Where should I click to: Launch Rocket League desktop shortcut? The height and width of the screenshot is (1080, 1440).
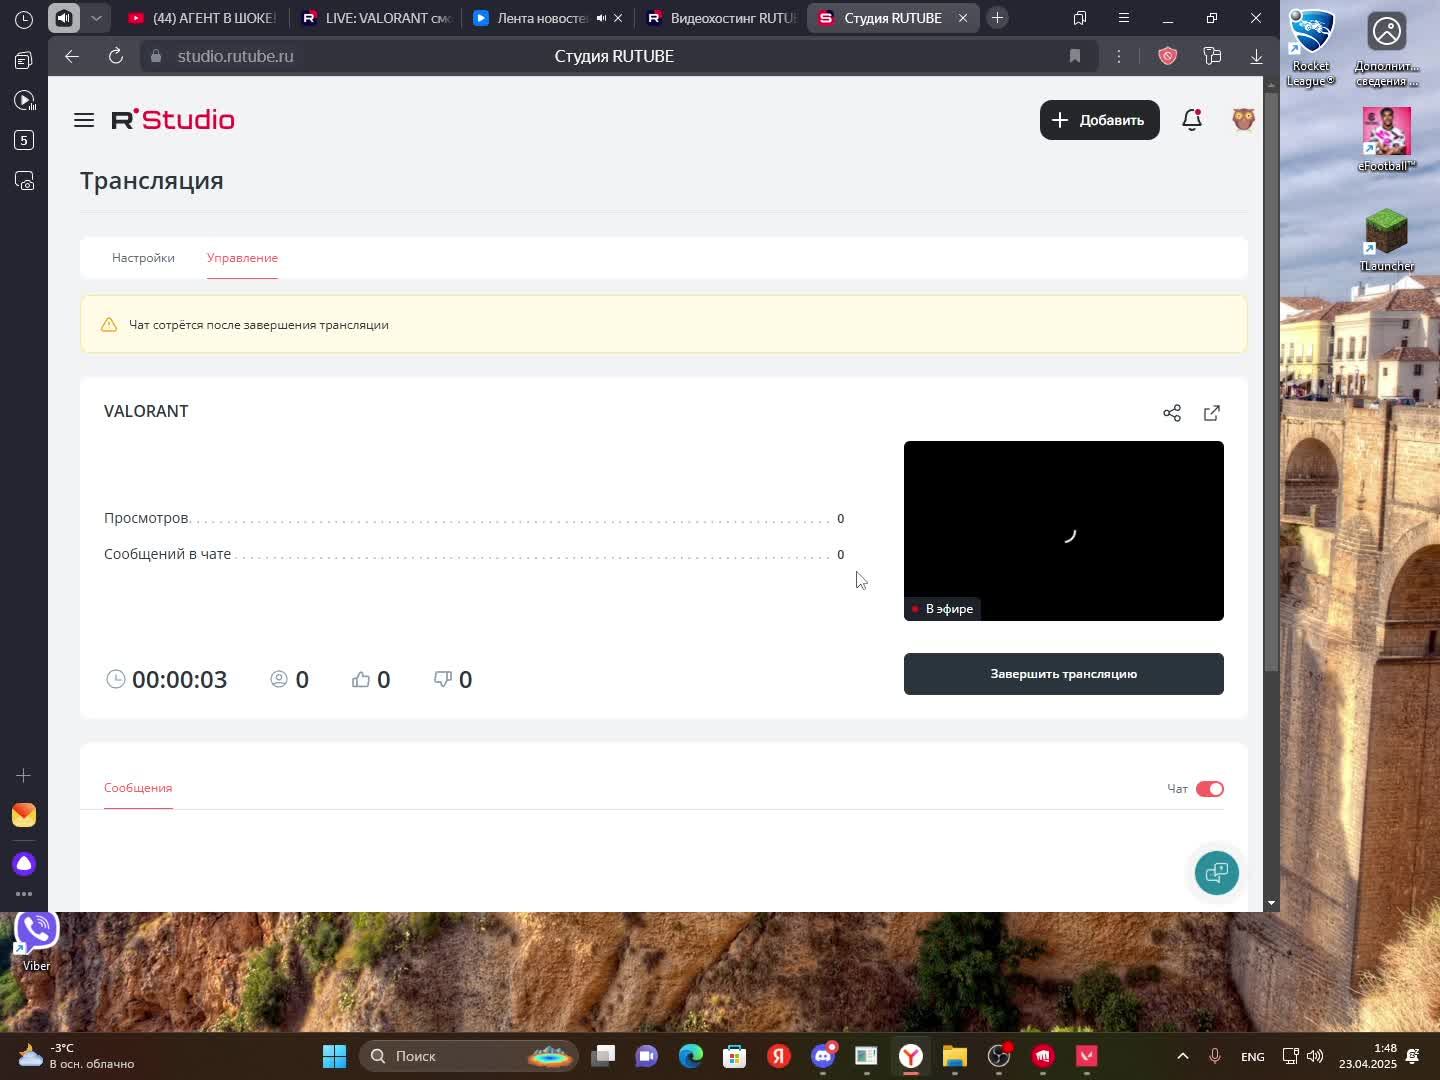(1311, 48)
